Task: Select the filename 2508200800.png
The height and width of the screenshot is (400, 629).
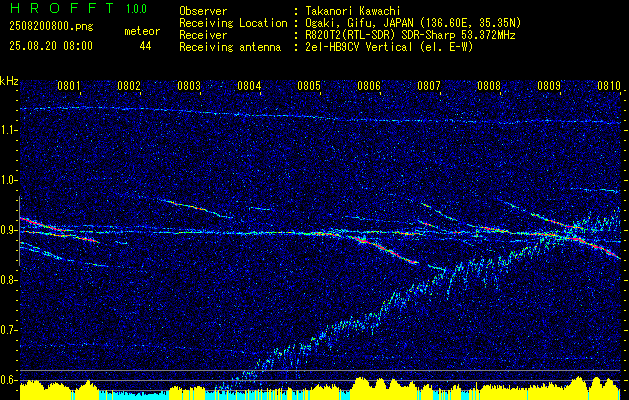Action: pyautogui.click(x=51, y=26)
